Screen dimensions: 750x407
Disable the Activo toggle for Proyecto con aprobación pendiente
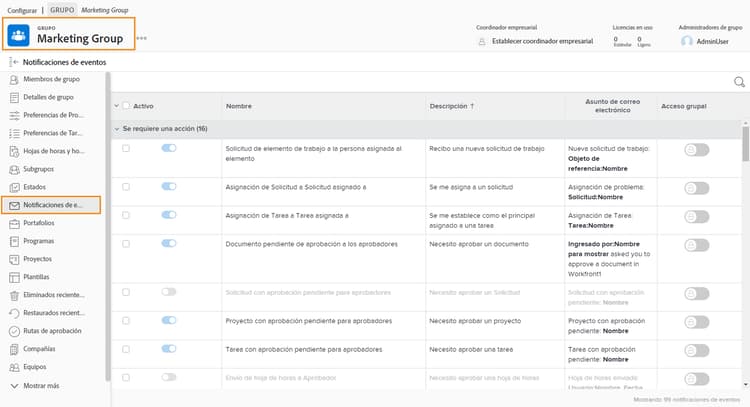169,320
